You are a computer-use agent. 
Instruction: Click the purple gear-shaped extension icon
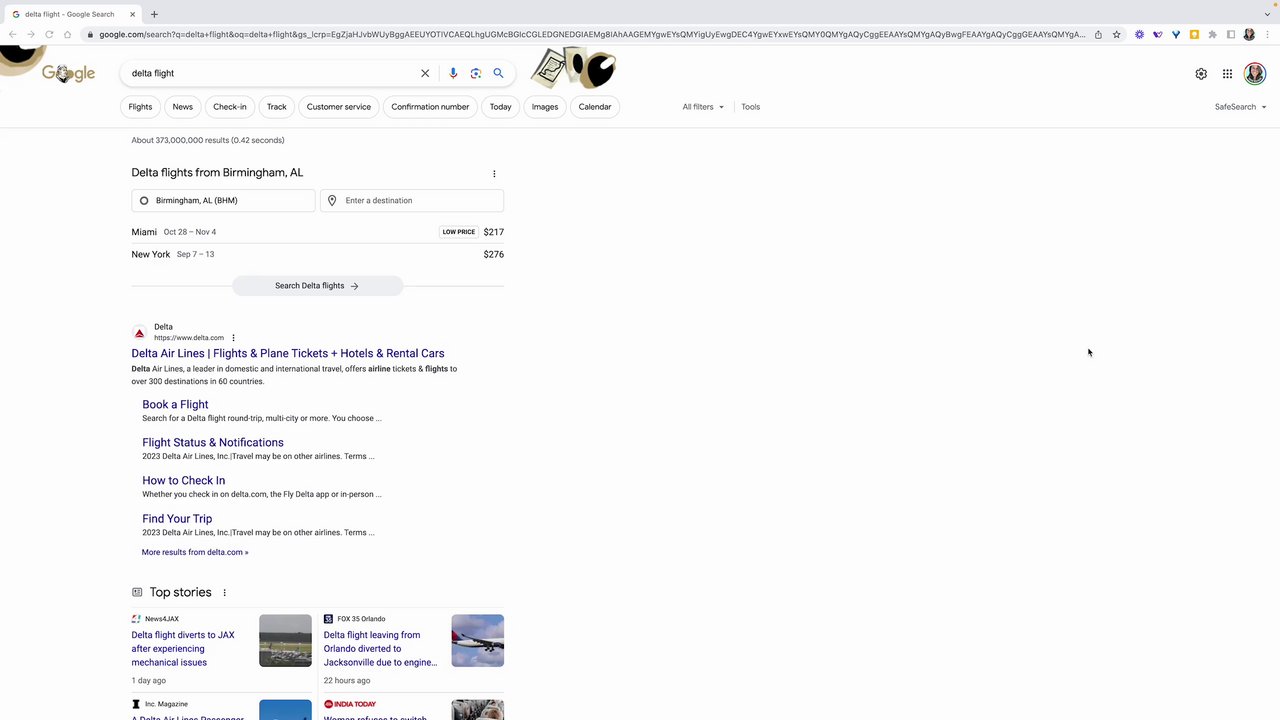click(x=1139, y=34)
